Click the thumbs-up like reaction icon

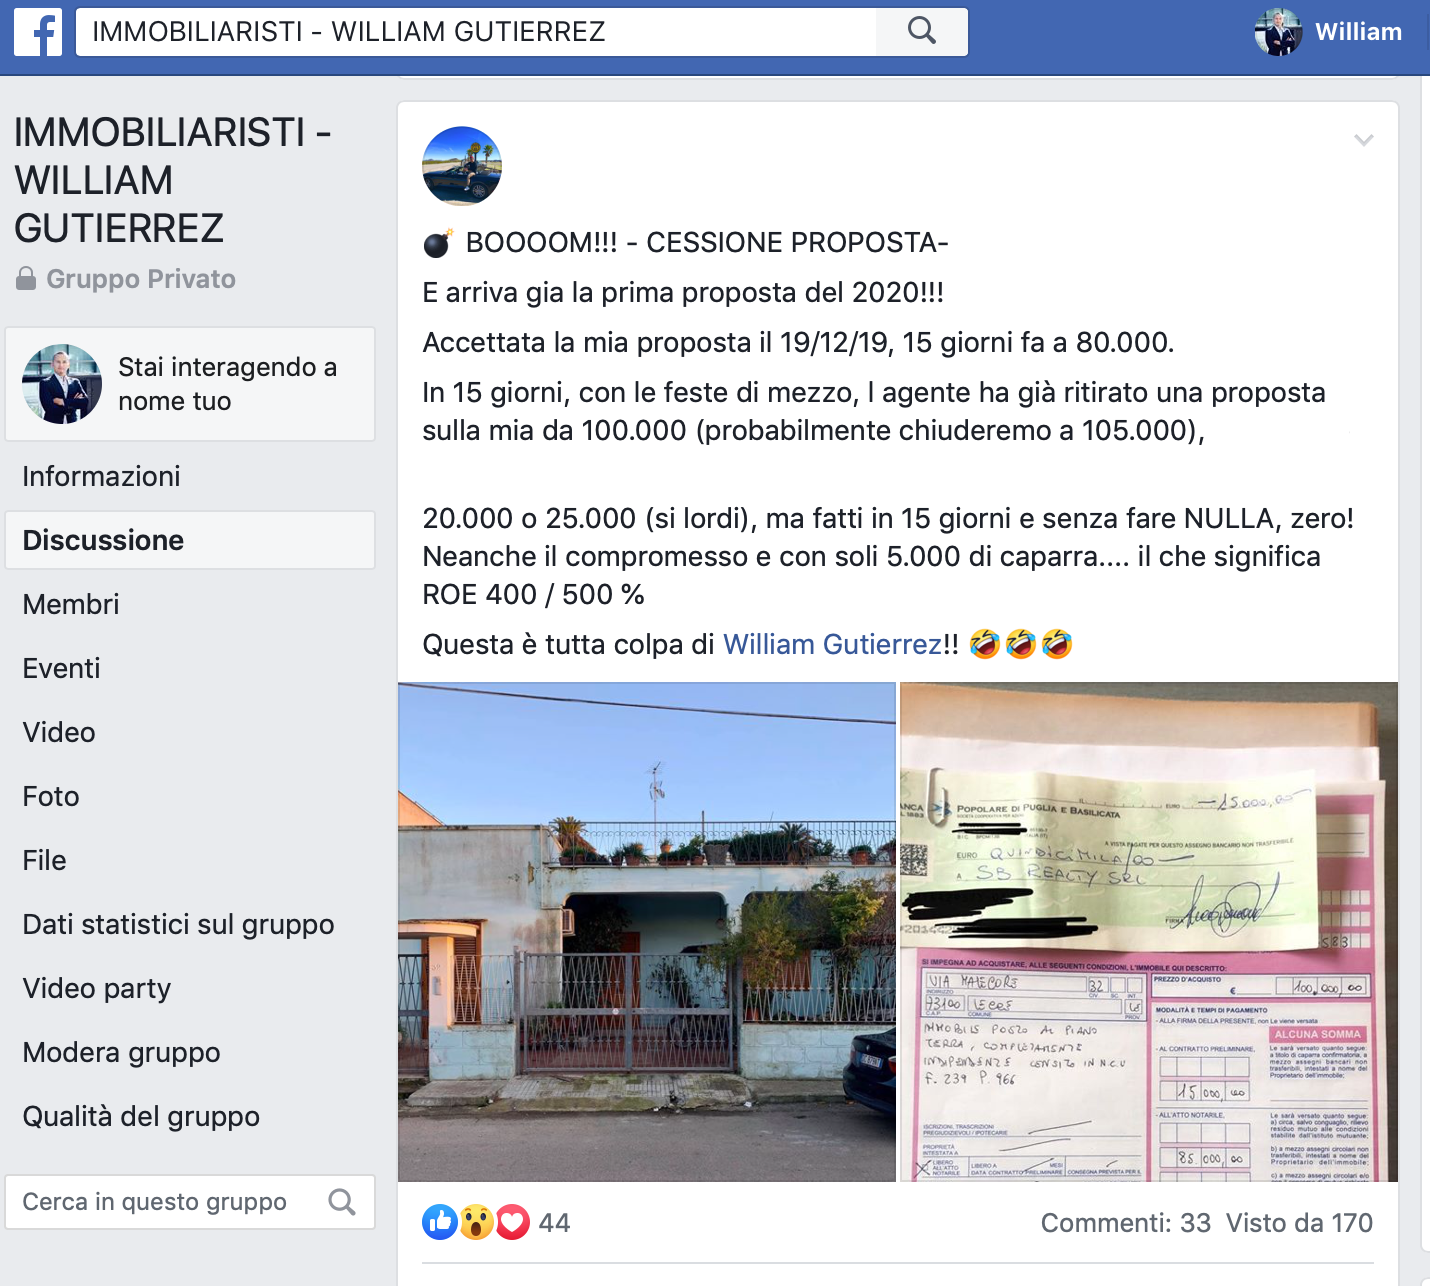[x=440, y=1222]
